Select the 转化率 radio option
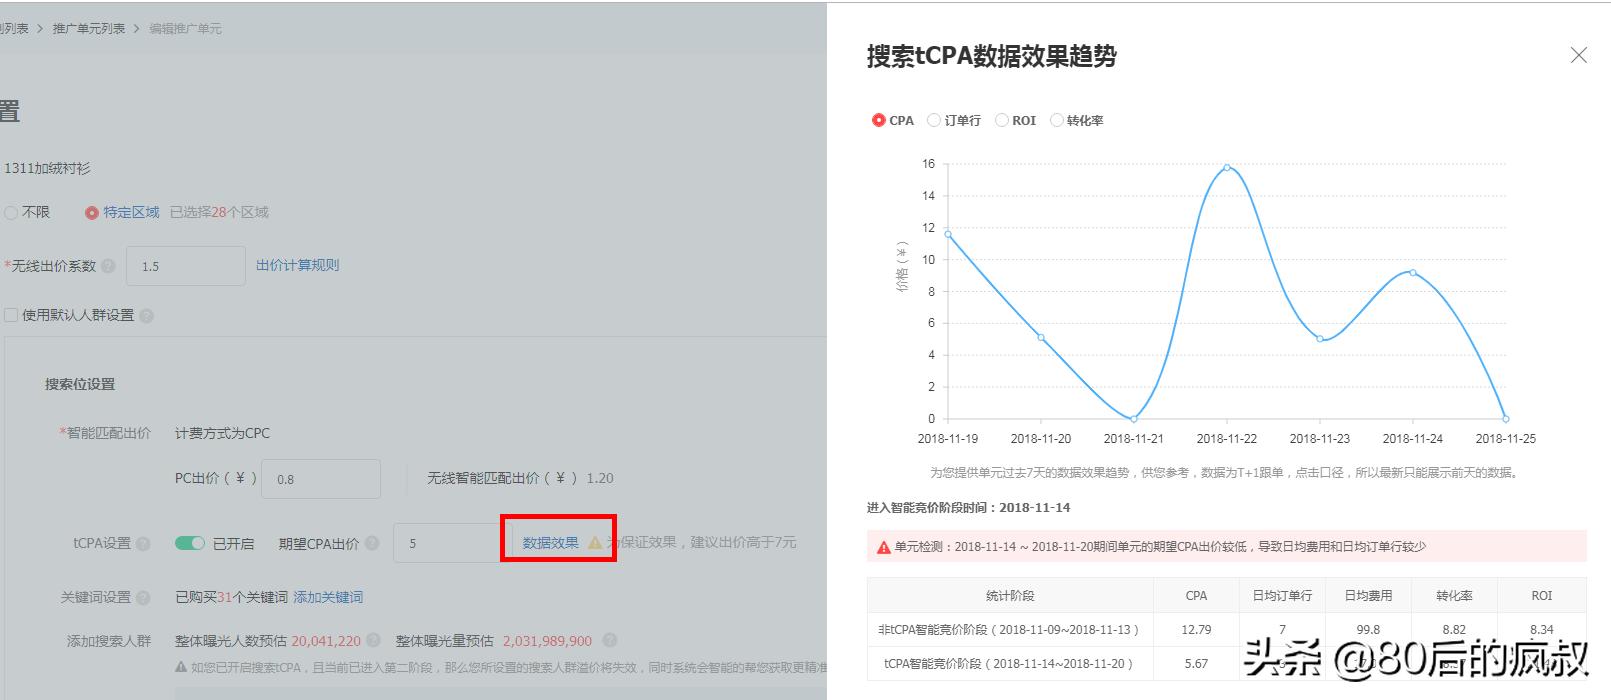The width and height of the screenshot is (1611, 700). [1056, 120]
